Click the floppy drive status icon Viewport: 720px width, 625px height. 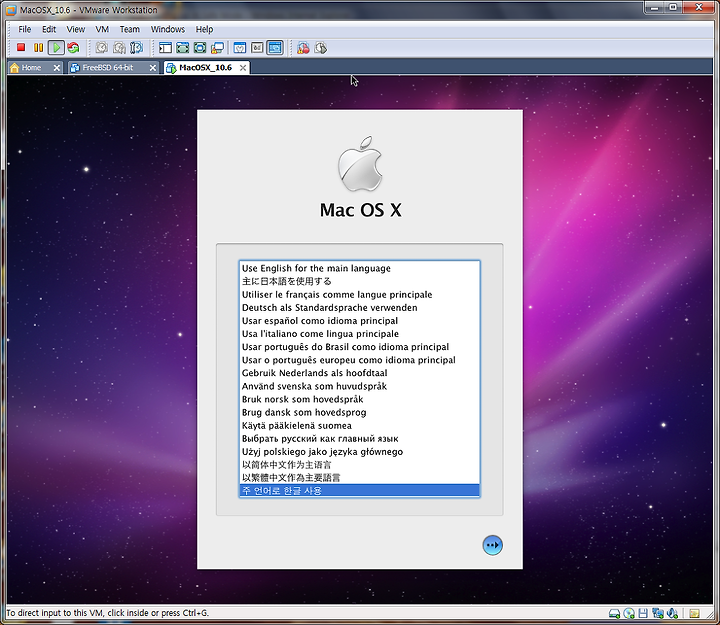pos(643,613)
